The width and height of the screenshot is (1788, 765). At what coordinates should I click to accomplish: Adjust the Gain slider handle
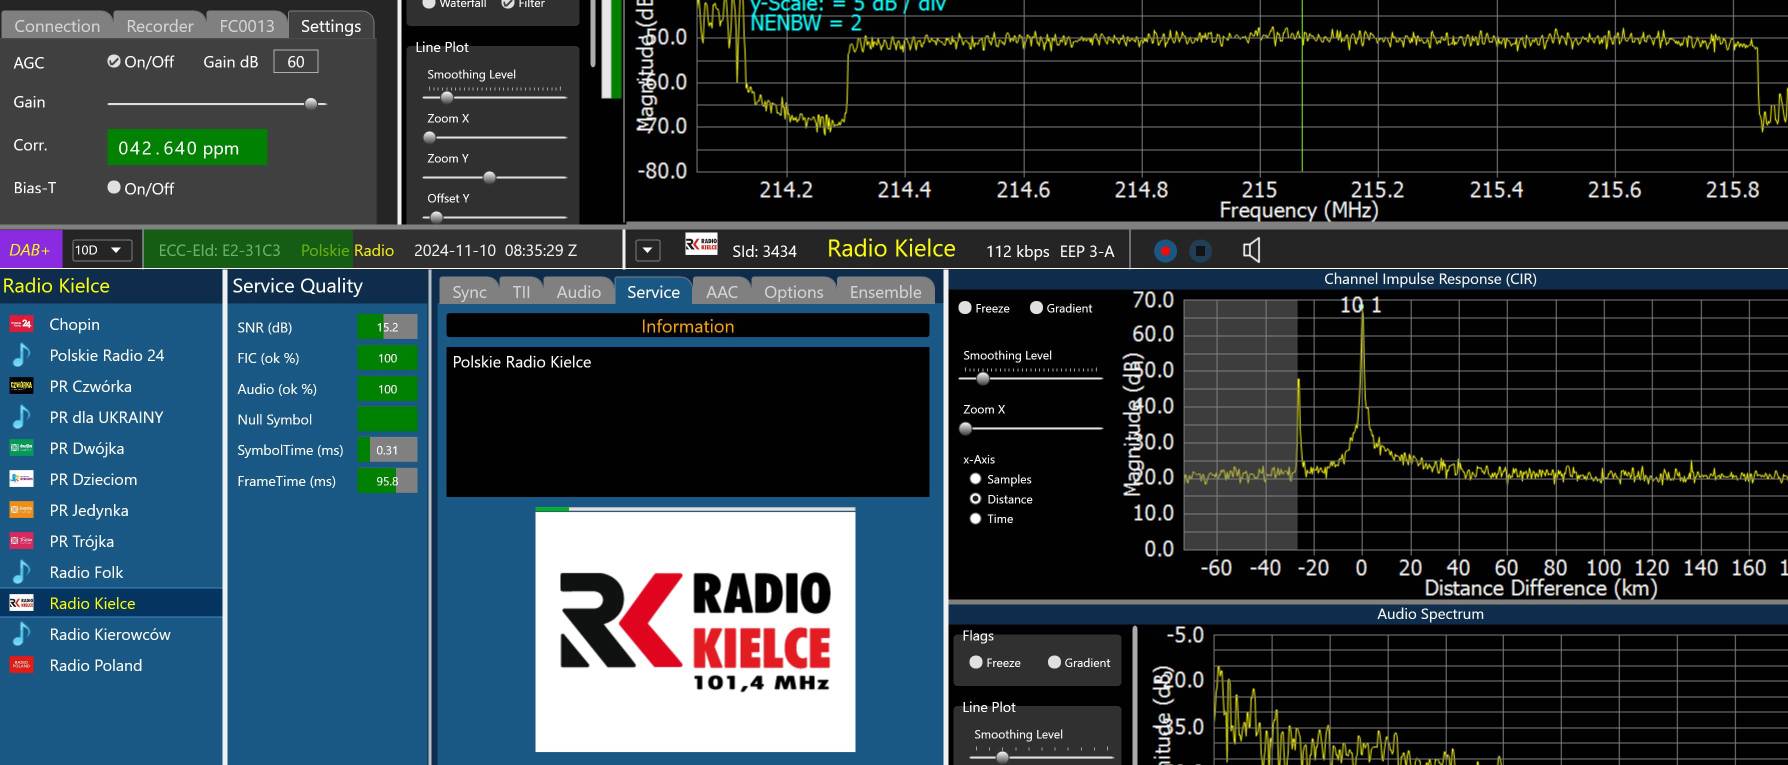coord(311,103)
